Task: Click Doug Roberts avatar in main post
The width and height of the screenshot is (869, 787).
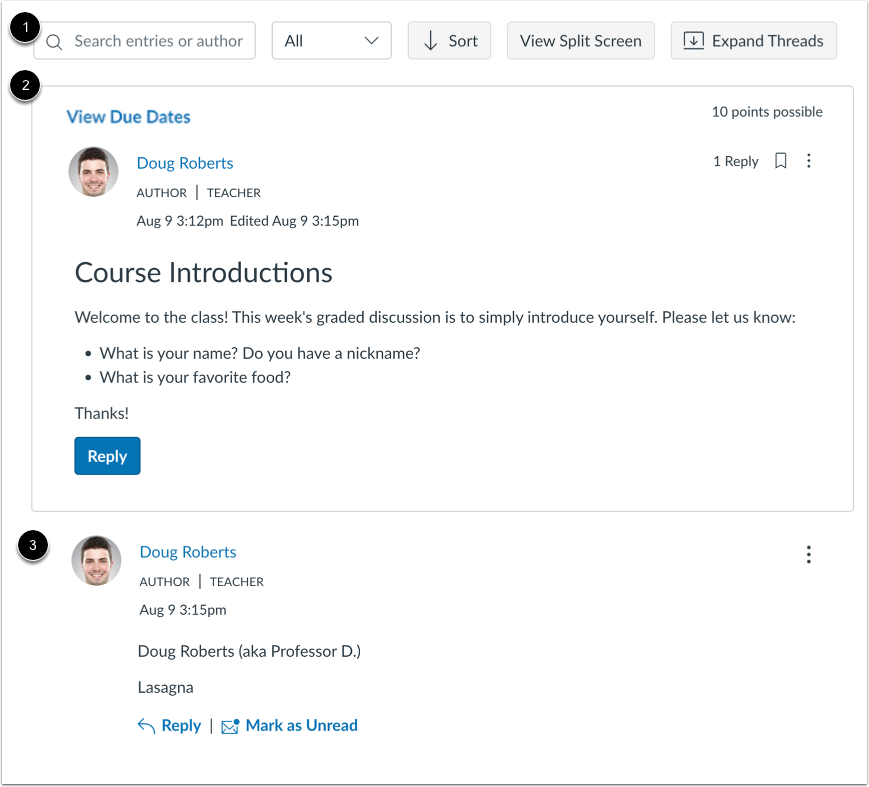Action: [x=93, y=172]
